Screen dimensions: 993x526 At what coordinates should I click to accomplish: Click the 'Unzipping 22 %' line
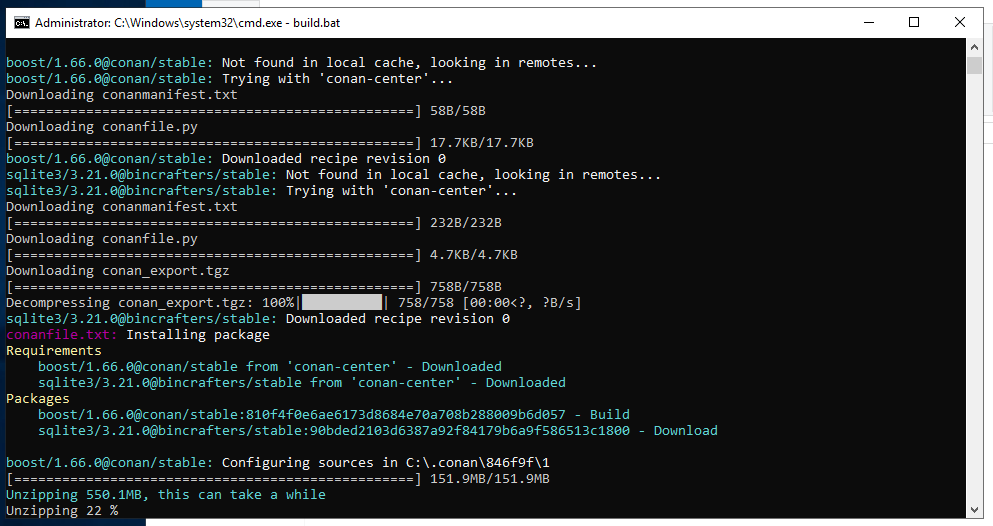coord(62,511)
